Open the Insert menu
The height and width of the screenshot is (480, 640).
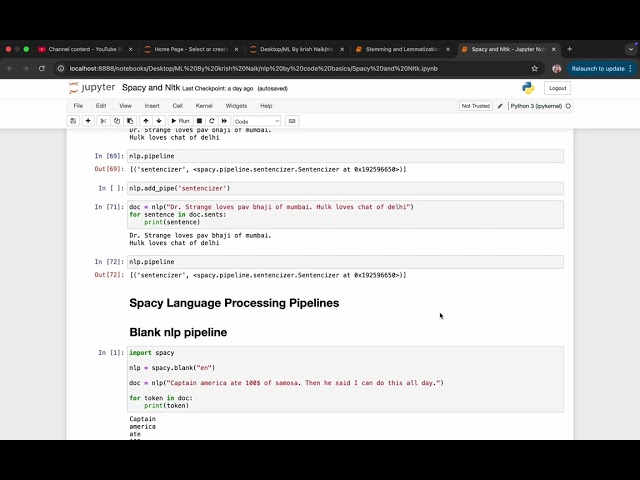click(x=152, y=106)
